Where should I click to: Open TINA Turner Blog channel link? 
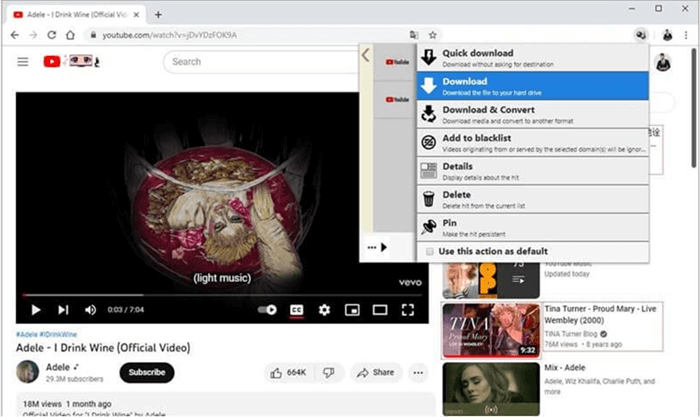point(571,334)
